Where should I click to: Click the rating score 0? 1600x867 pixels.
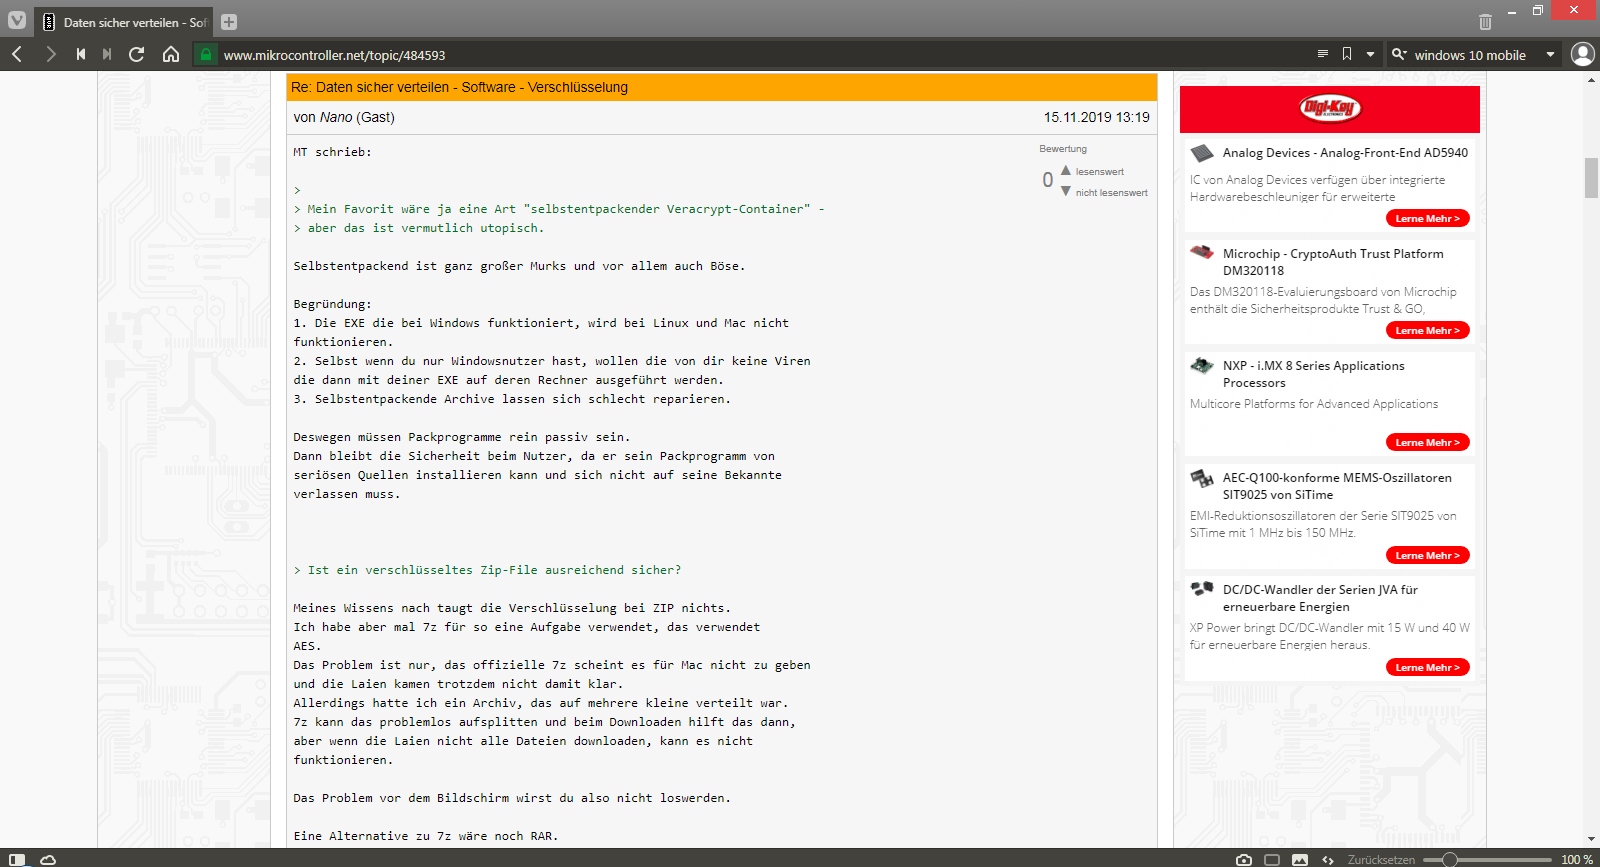pos(1047,180)
